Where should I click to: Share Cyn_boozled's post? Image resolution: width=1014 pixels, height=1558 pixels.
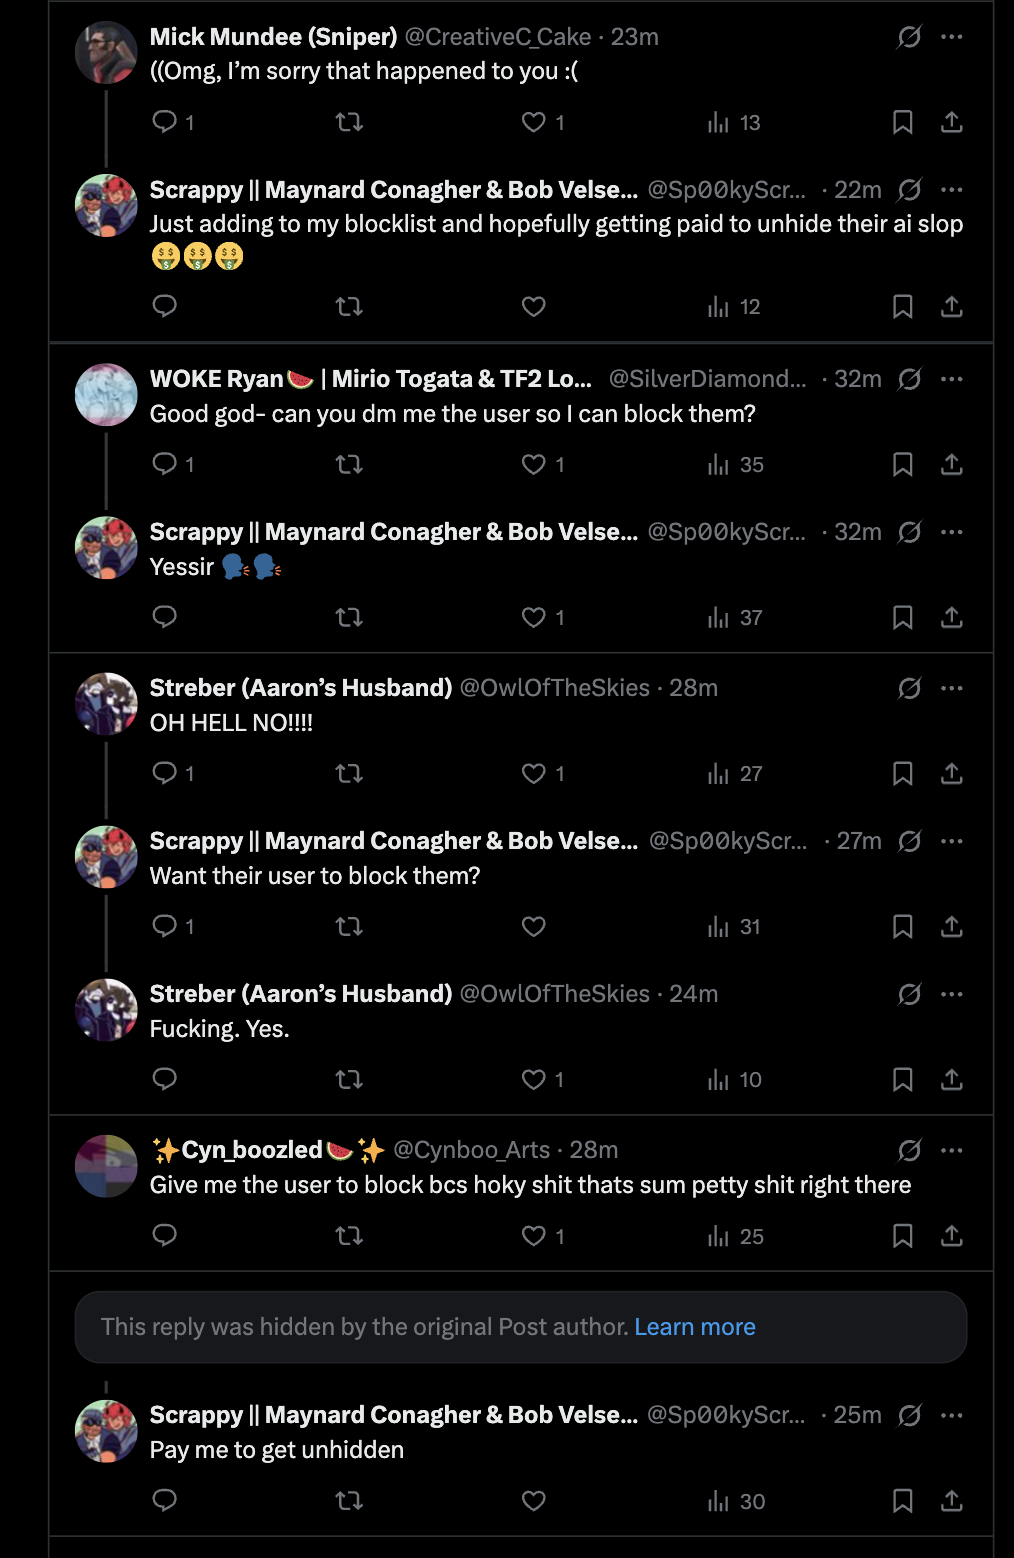952,1236
